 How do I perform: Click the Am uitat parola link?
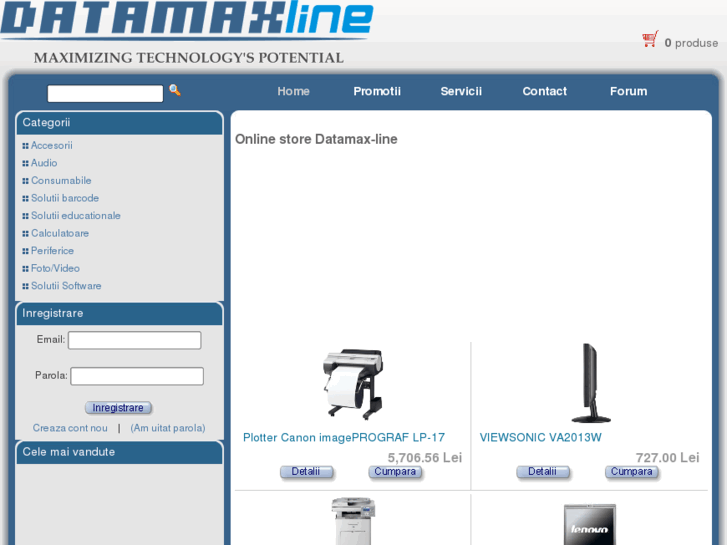[168, 428]
